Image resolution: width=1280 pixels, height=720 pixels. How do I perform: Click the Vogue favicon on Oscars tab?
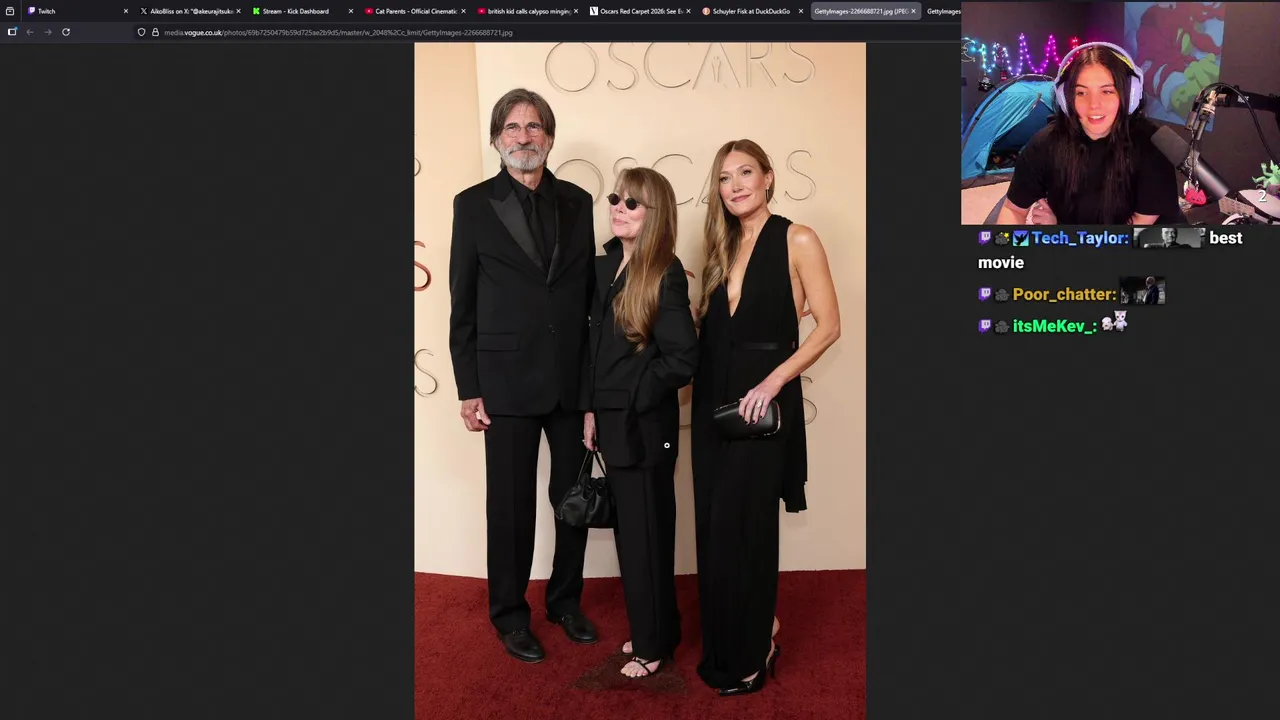click(594, 11)
